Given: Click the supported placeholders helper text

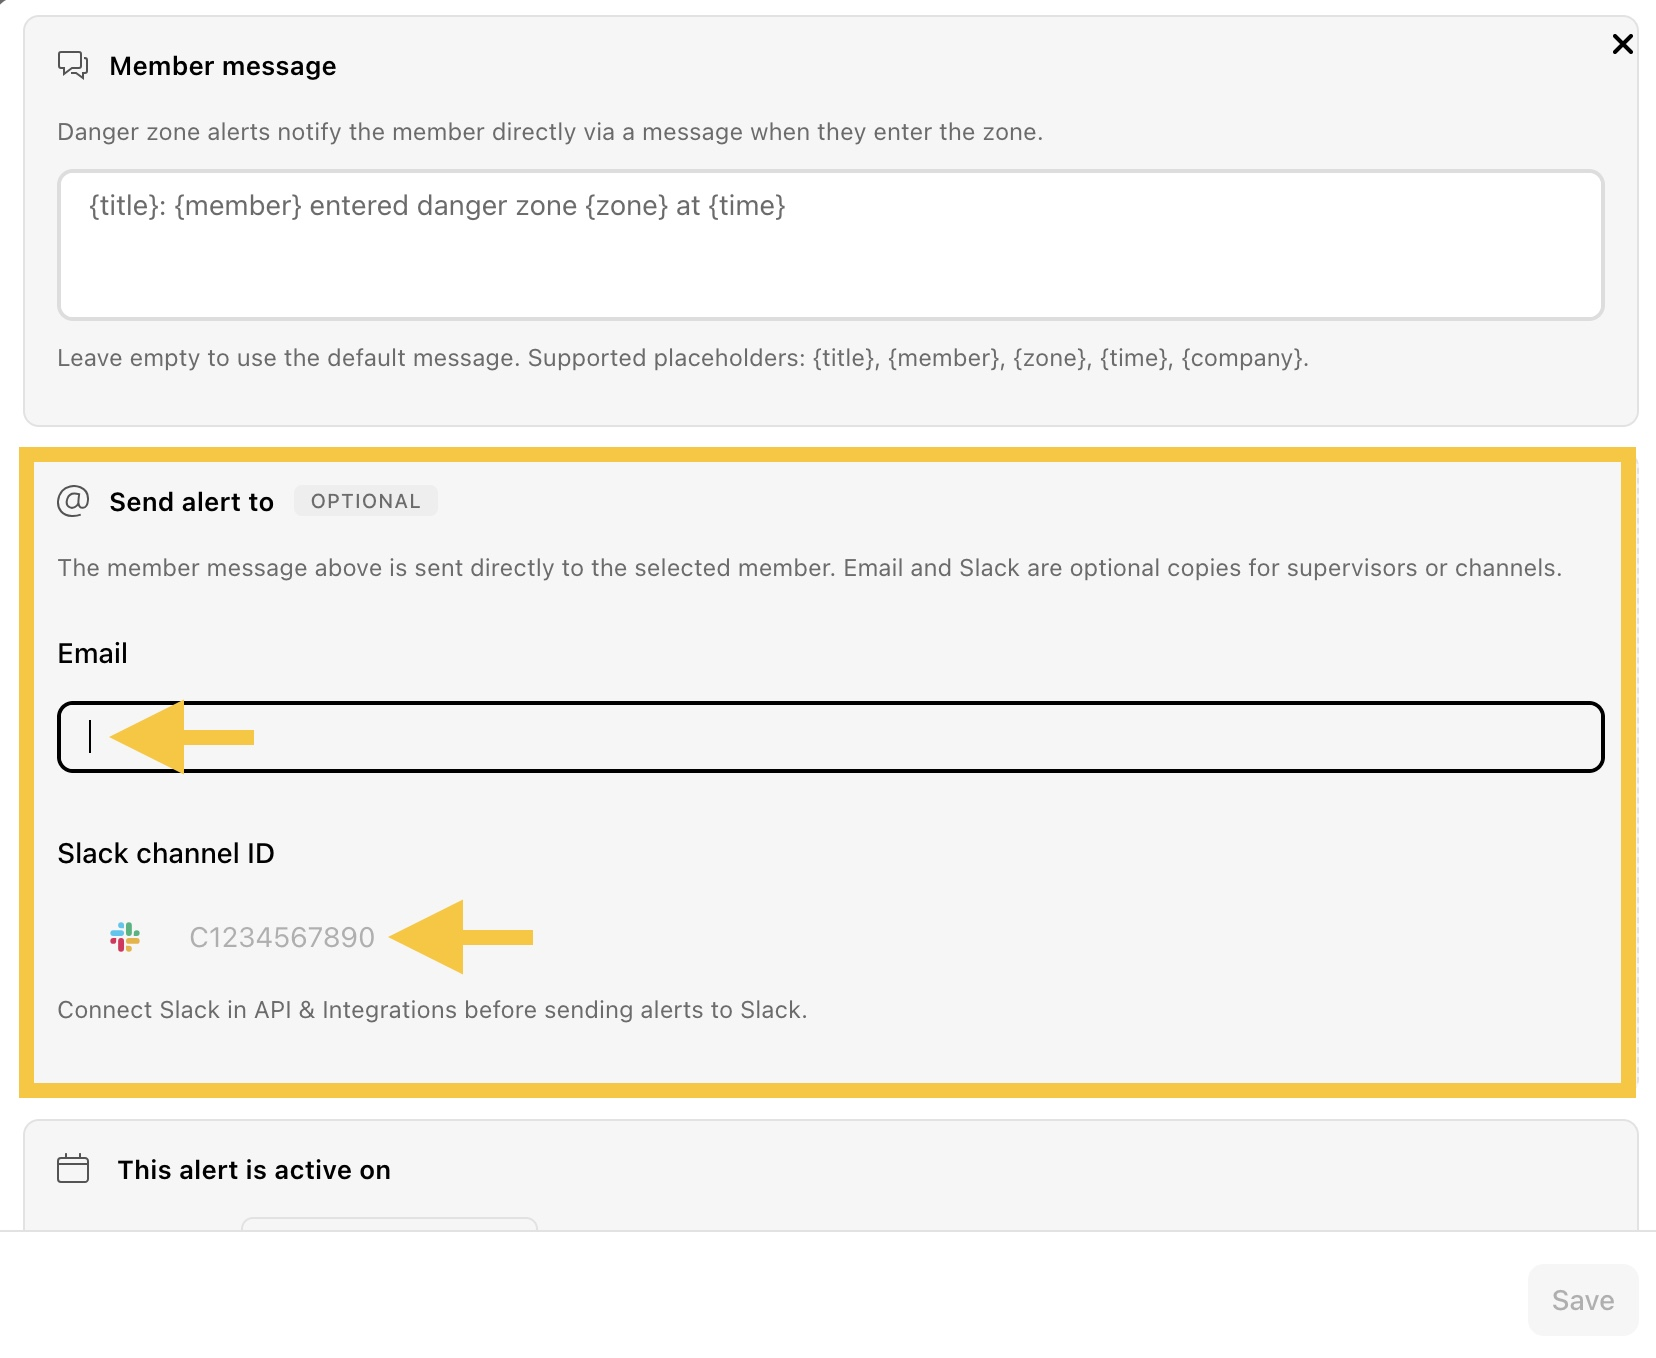Looking at the screenshot, I should pyautogui.click(x=683, y=358).
